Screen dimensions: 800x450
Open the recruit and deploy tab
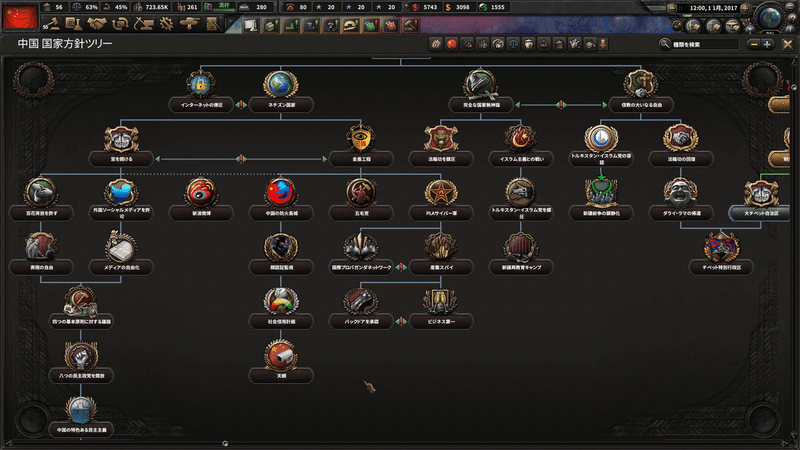(x=190, y=24)
